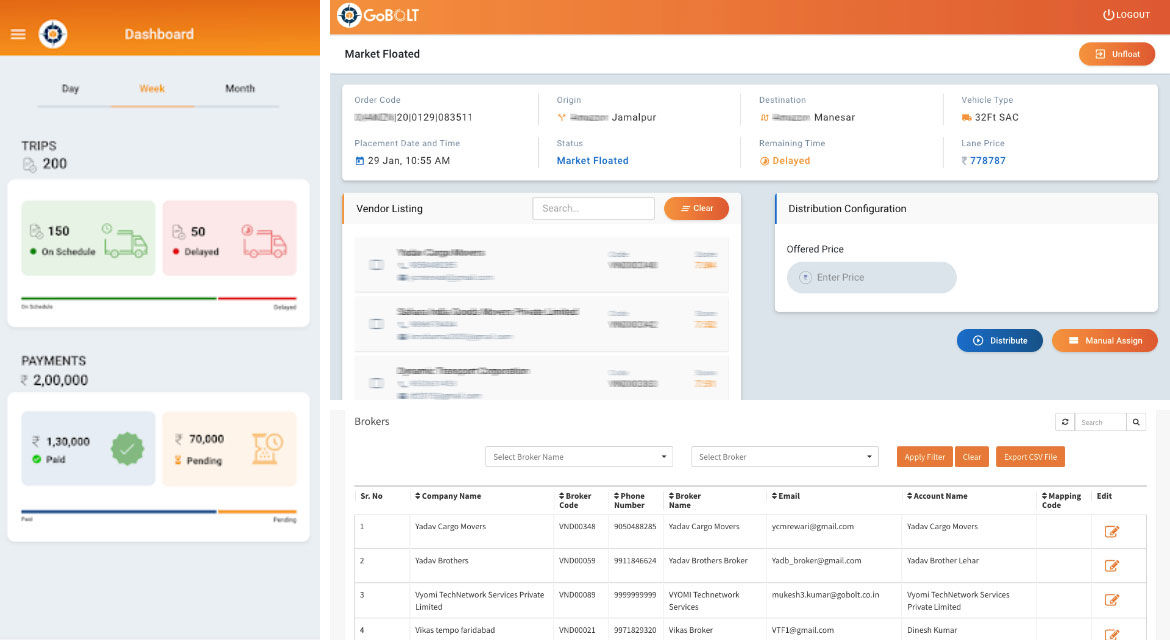Screen dimensions: 1170x640
Task: Sort the table by Company Name
Action: tap(448, 496)
